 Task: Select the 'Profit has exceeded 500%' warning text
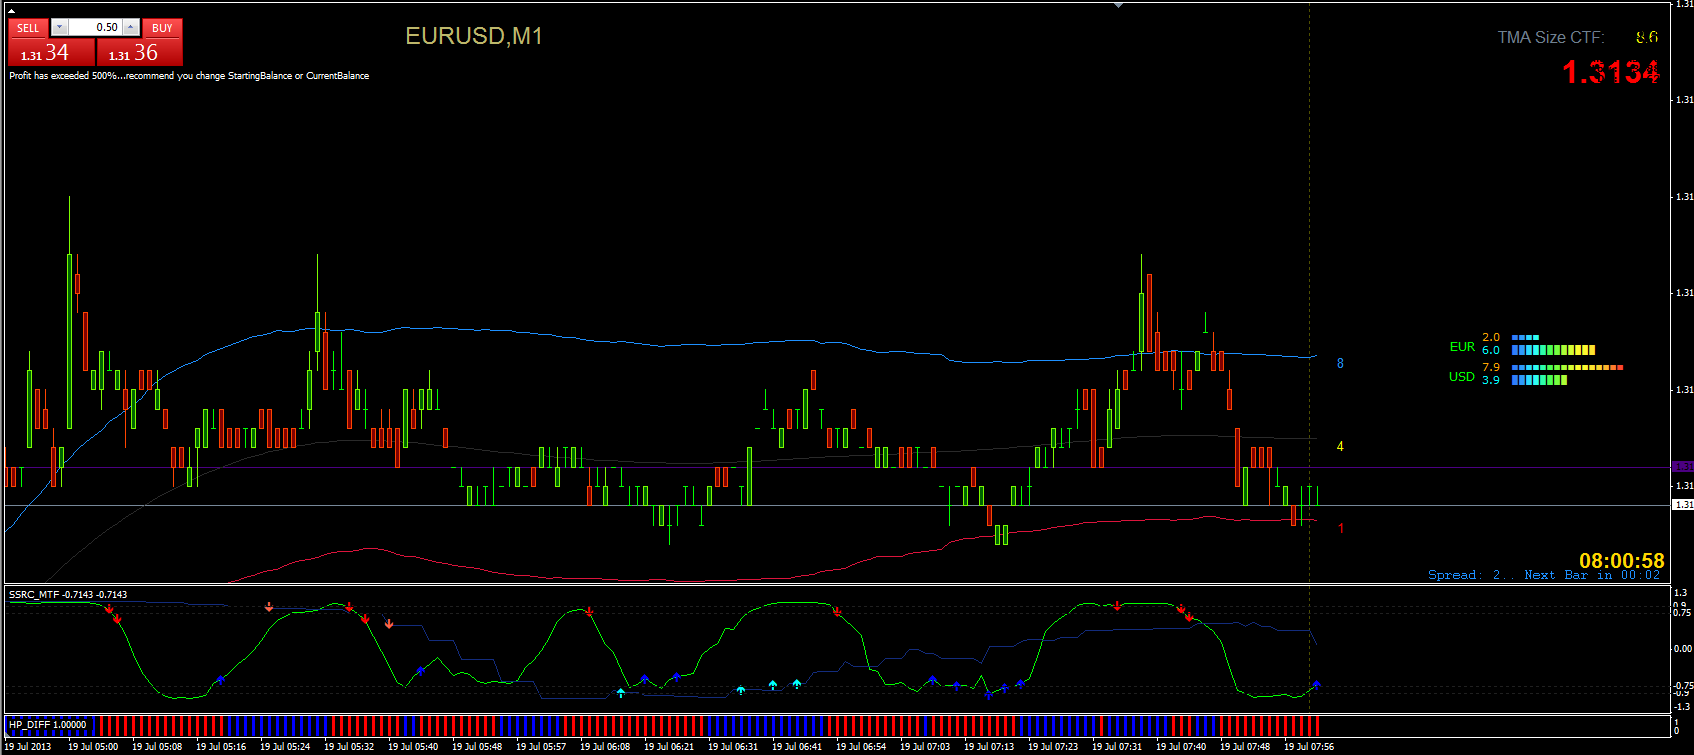[x=189, y=76]
